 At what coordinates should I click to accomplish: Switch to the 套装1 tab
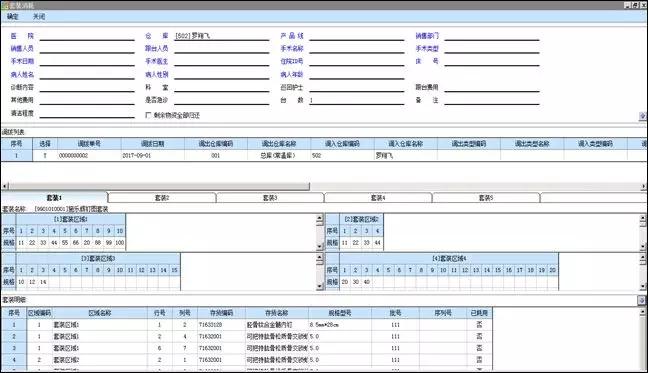point(54,198)
